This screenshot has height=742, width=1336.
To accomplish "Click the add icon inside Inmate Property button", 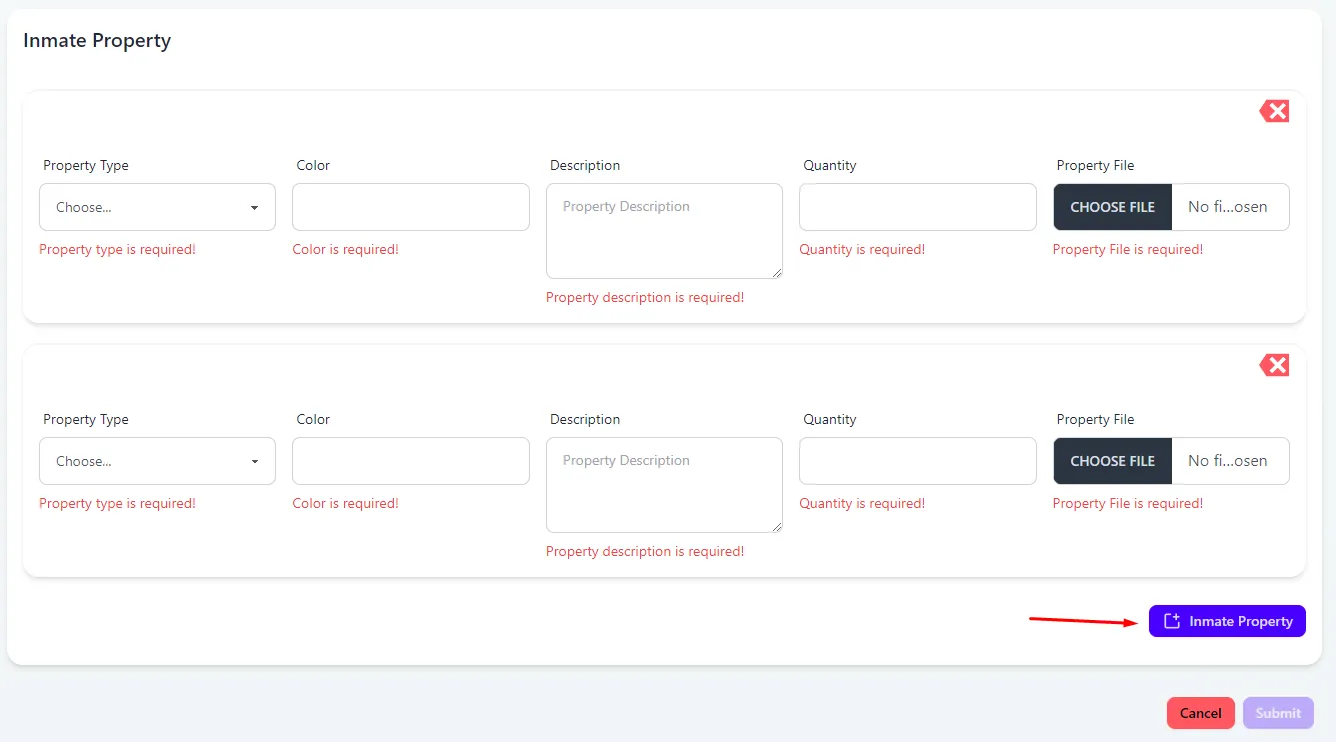I will pyautogui.click(x=1172, y=621).
